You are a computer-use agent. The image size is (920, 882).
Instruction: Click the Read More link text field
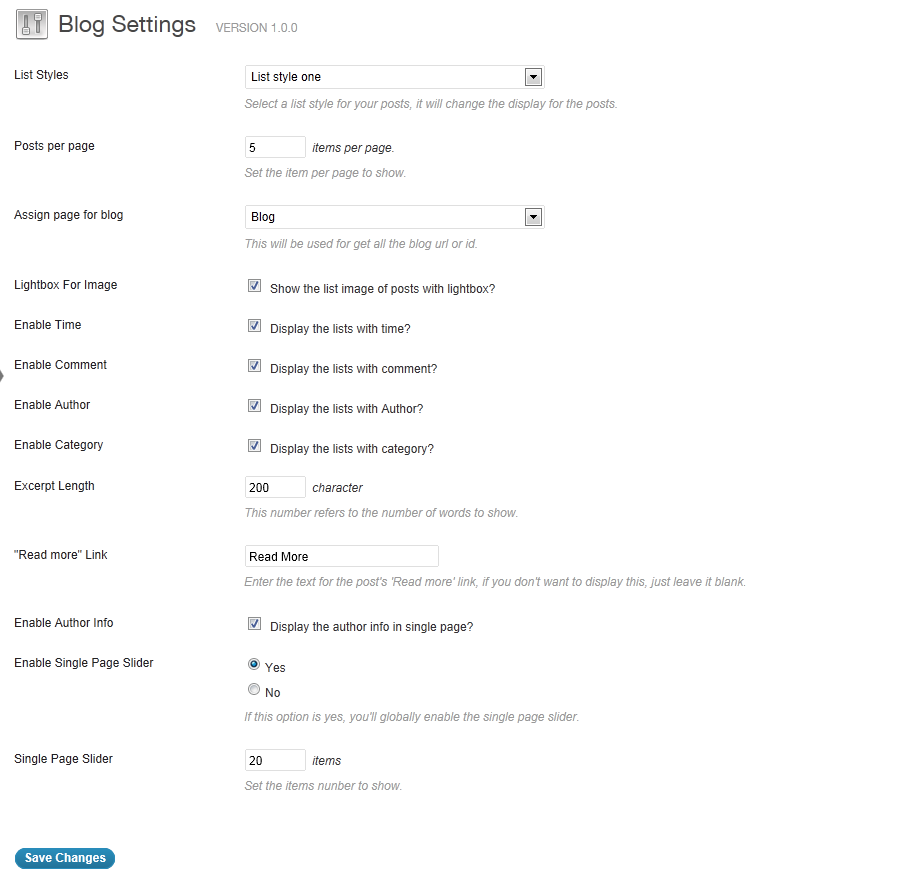(x=341, y=556)
